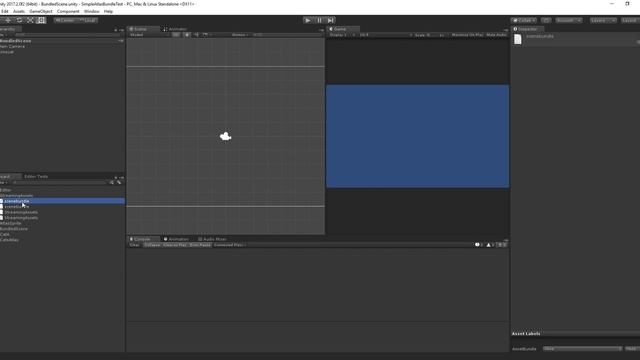Switch to the Game tab

[343, 29]
